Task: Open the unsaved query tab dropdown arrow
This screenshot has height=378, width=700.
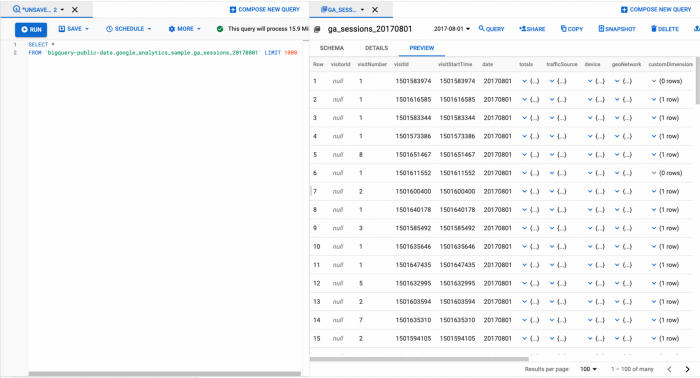Action: (x=62, y=9)
